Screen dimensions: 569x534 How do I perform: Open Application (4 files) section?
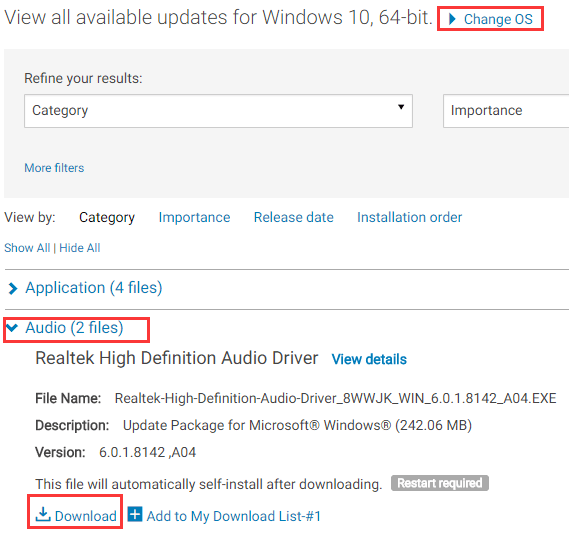tap(94, 288)
